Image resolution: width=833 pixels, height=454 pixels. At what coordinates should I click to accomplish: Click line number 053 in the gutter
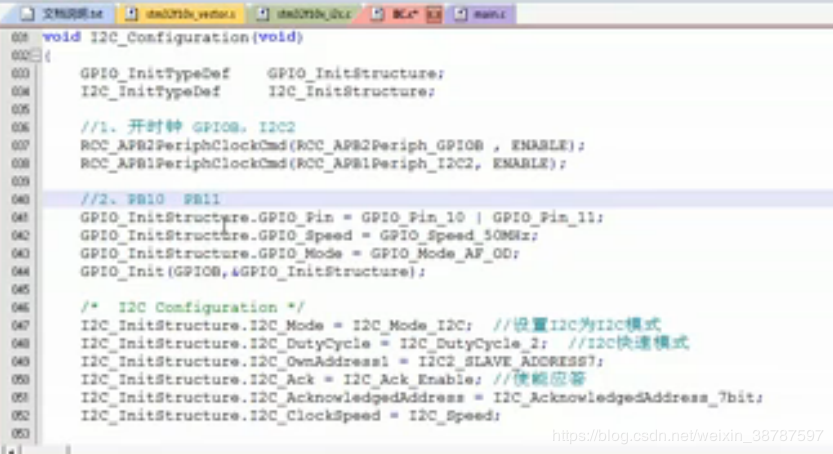(20, 434)
